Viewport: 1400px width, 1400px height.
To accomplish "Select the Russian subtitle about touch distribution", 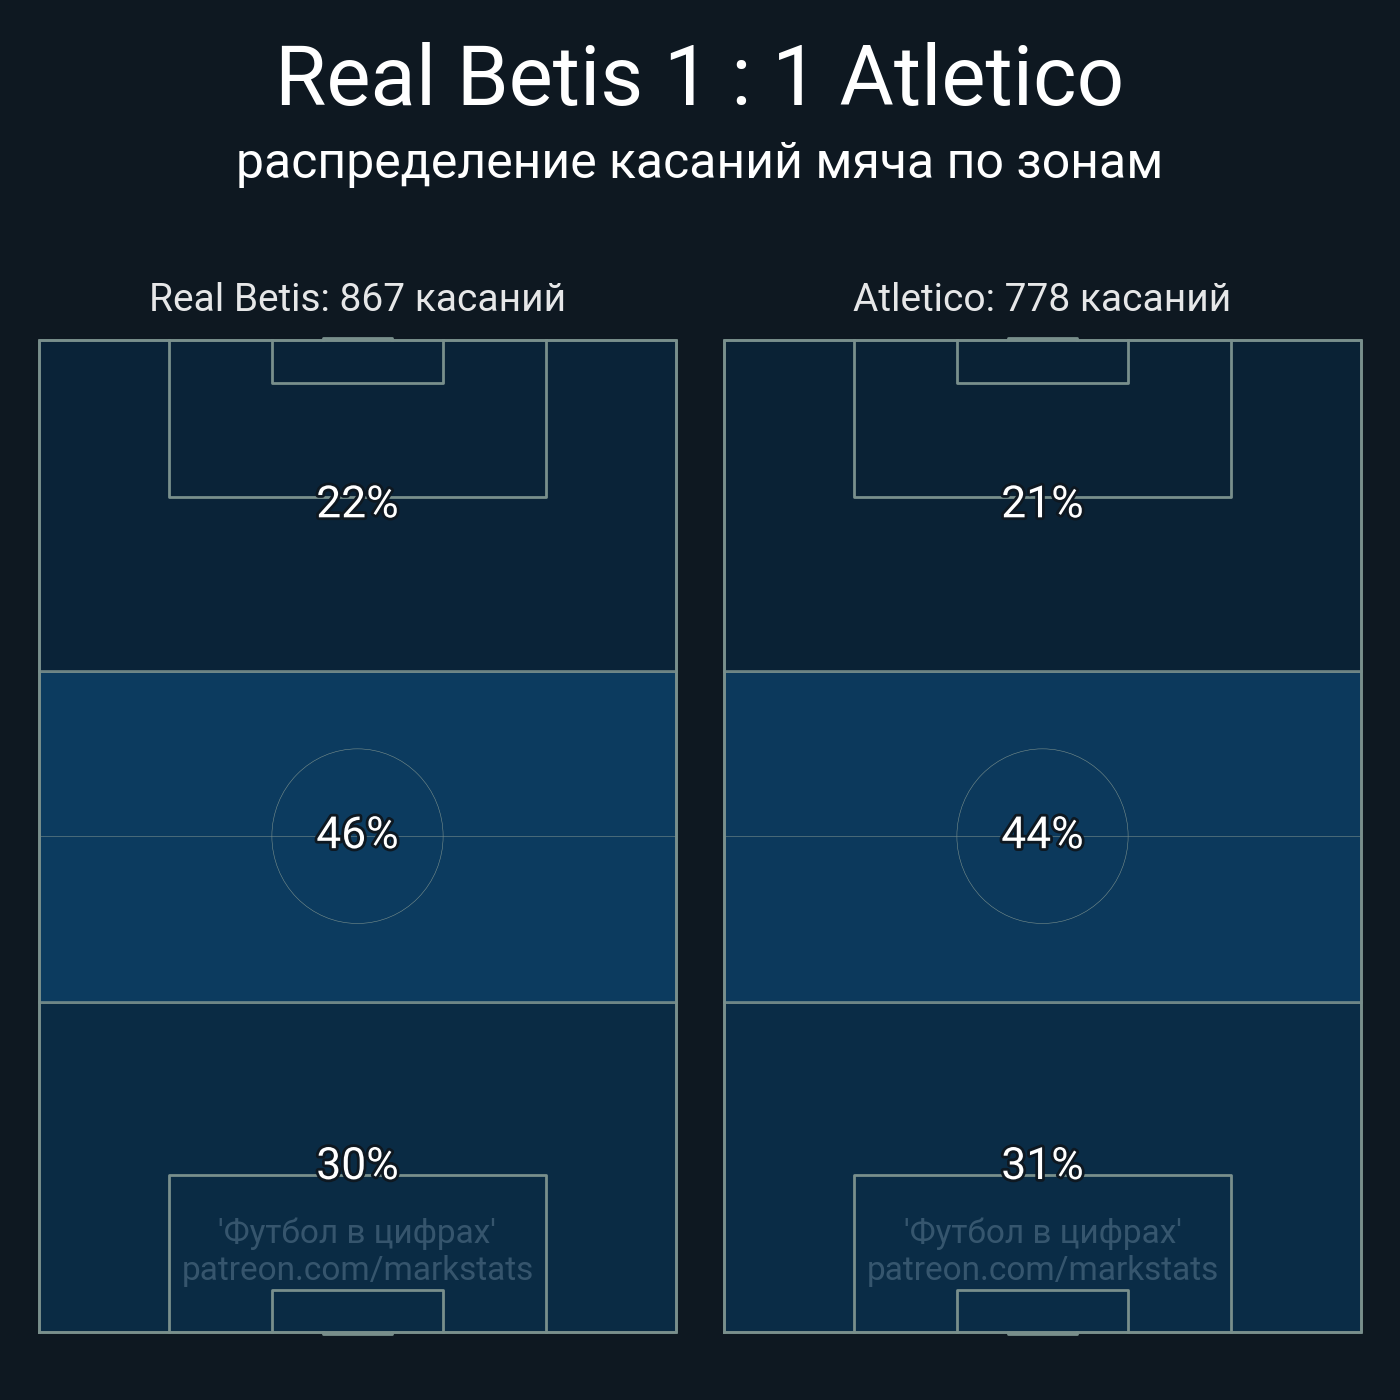I will click(x=699, y=162).
